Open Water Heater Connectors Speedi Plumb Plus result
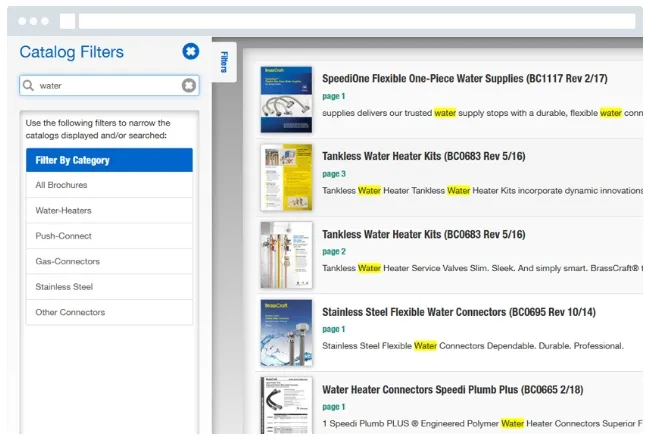Image resolution: width=652 pixels, height=441 pixels. tap(452, 390)
